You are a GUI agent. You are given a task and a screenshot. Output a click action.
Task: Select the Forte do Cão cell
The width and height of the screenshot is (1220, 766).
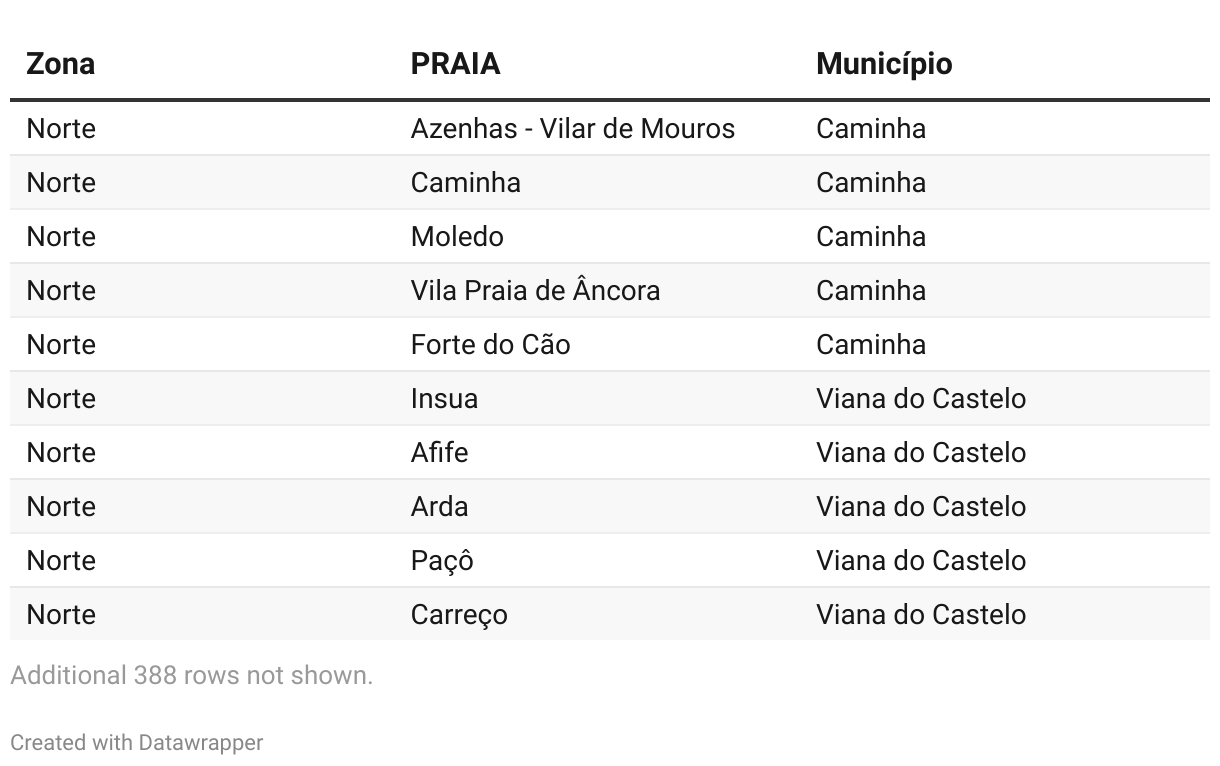pyautogui.click(x=490, y=345)
